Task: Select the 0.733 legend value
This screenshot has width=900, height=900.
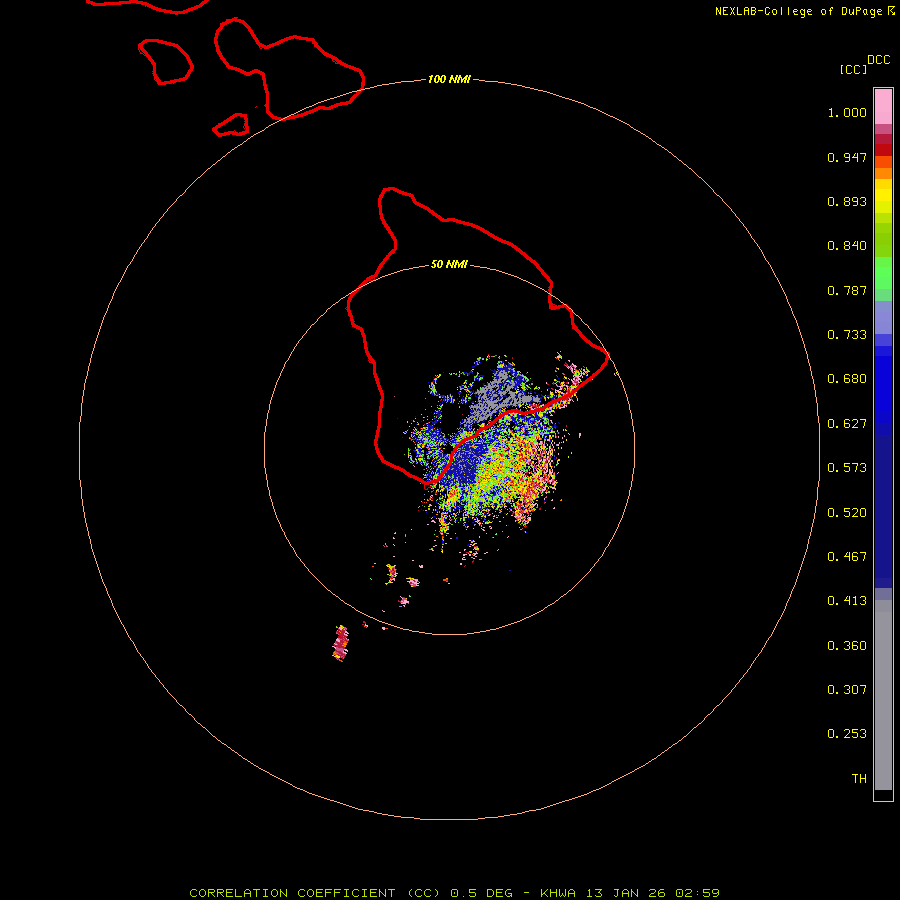Action: click(x=847, y=335)
